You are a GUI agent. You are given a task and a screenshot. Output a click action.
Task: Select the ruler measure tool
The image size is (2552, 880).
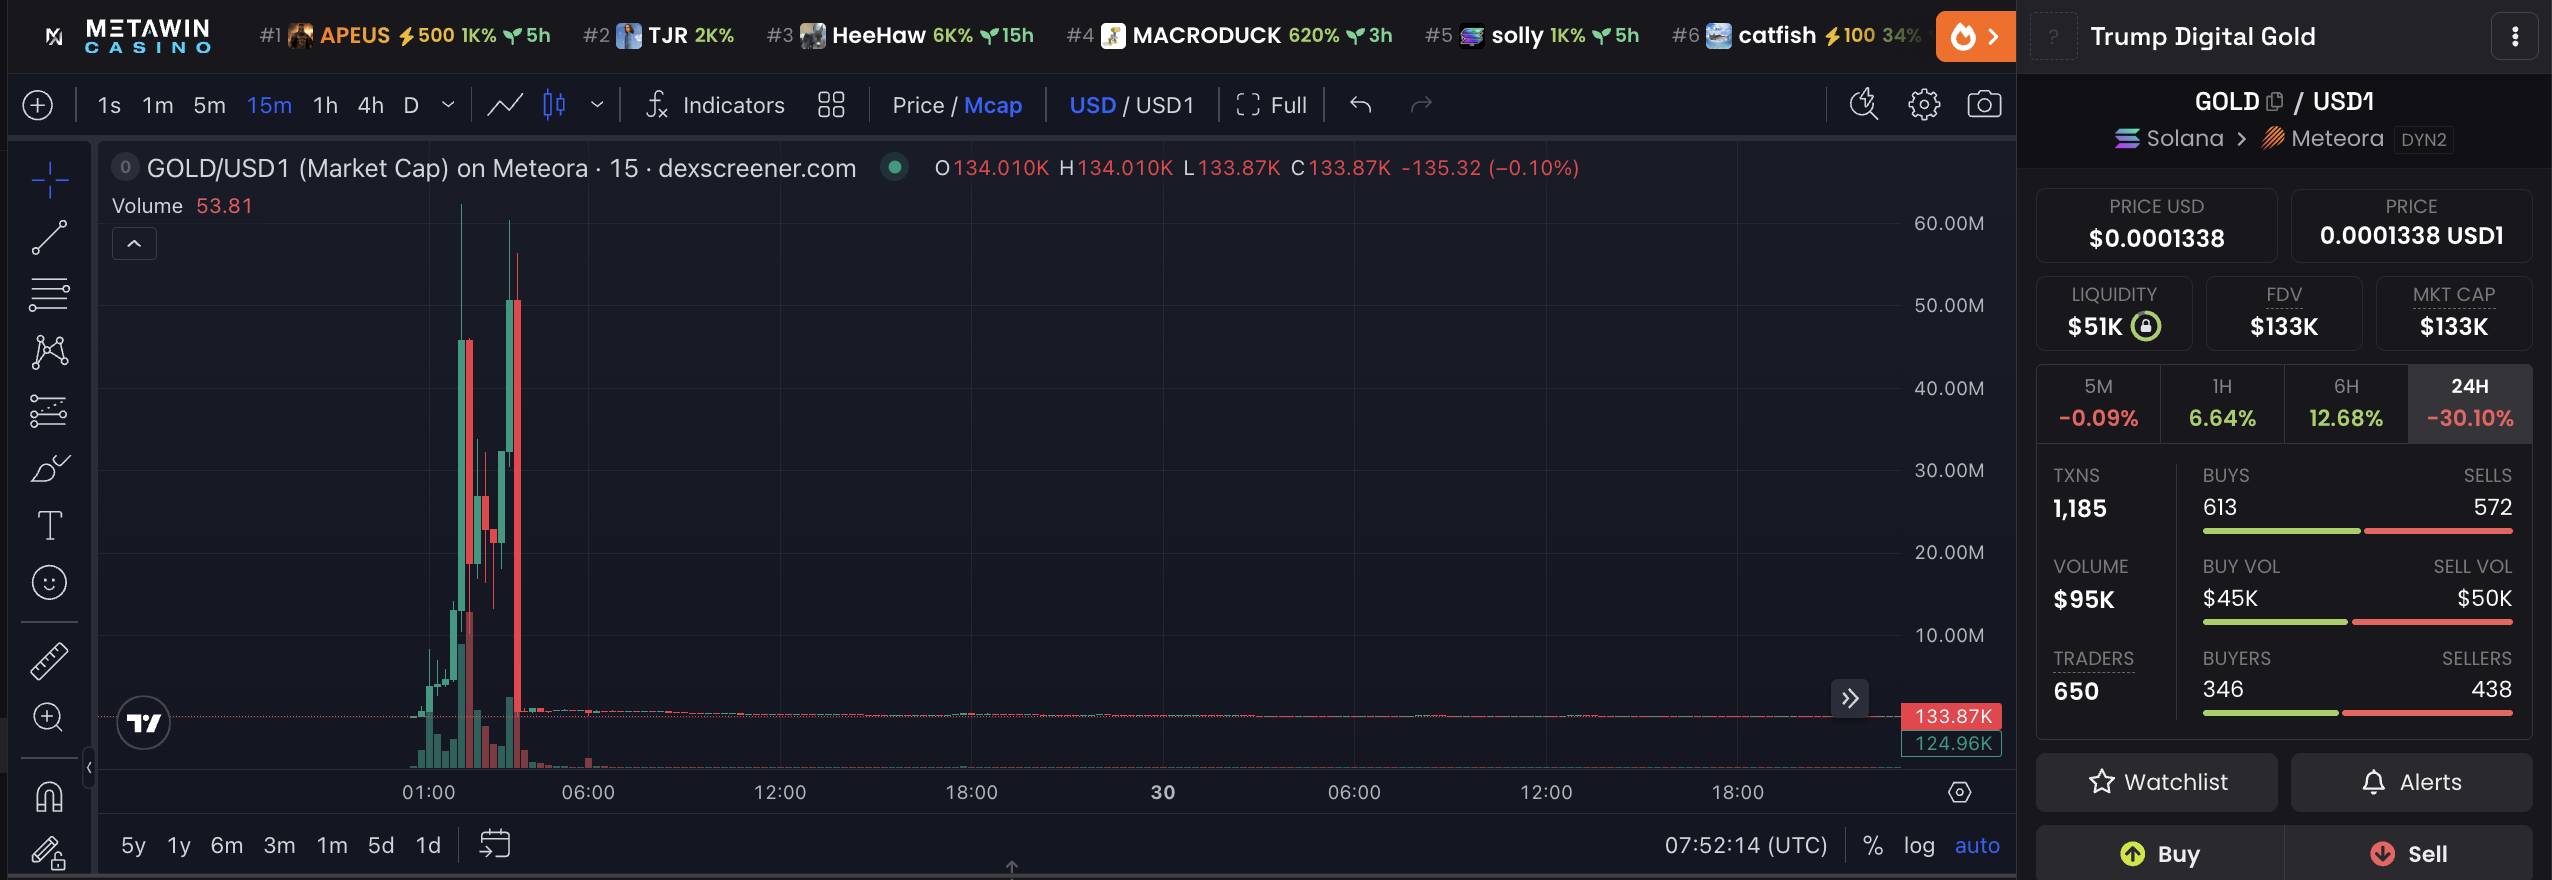click(x=49, y=660)
